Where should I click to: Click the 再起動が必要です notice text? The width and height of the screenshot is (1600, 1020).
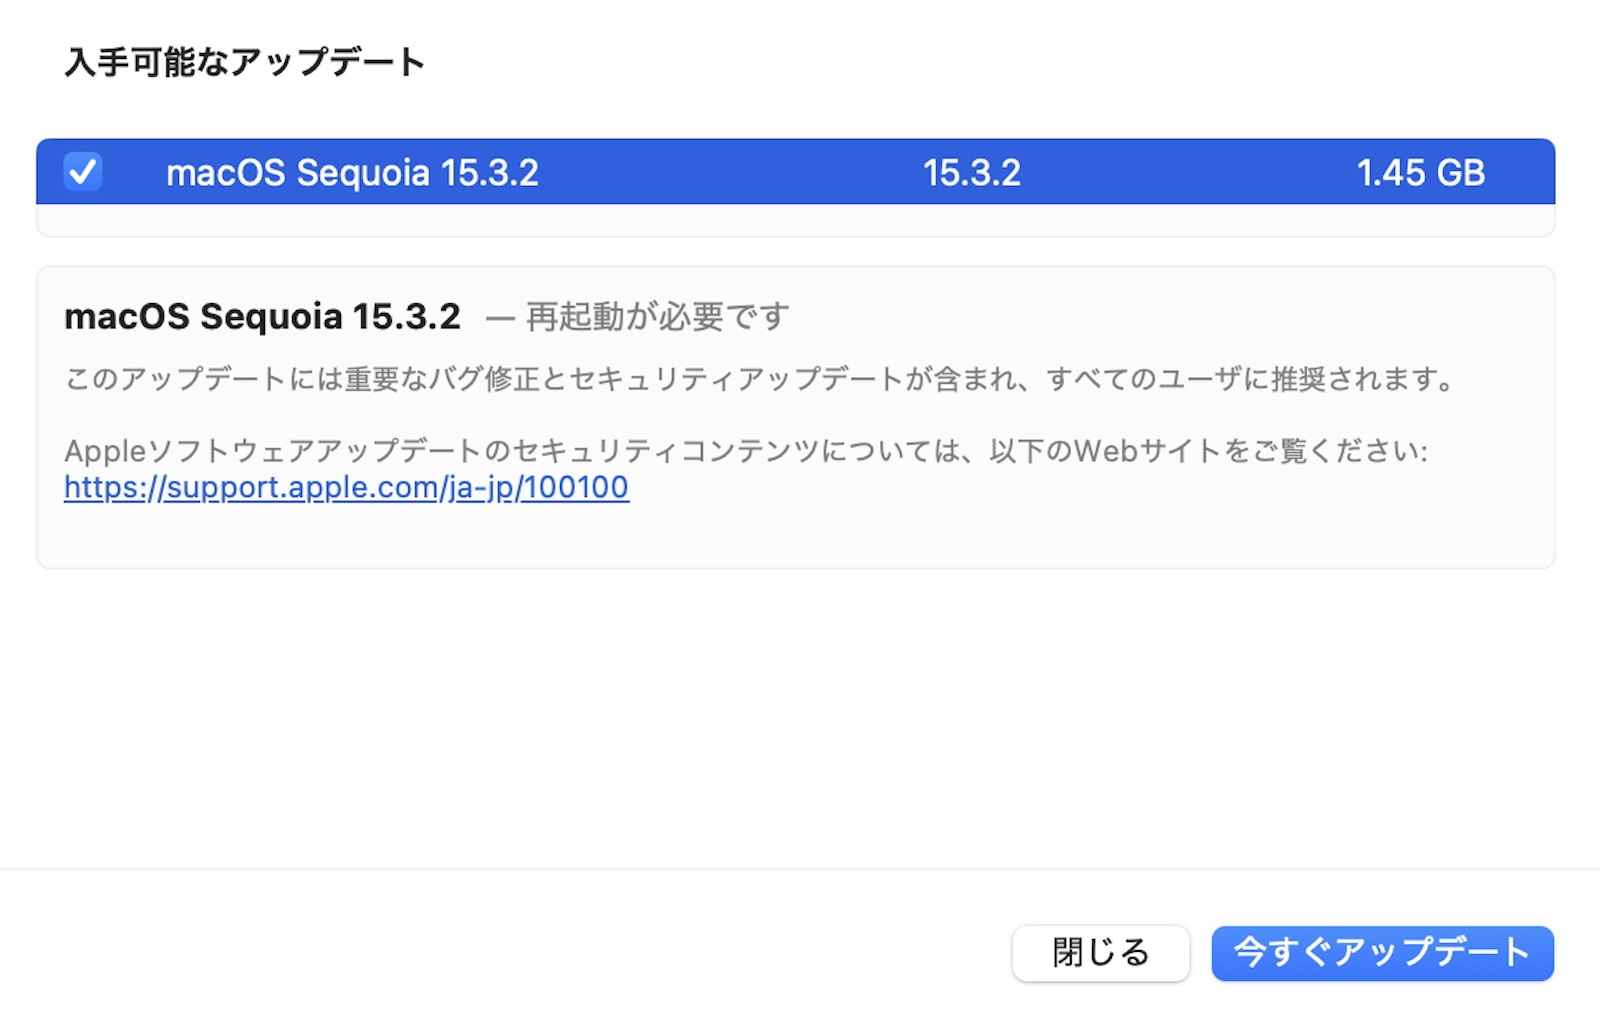tap(657, 317)
